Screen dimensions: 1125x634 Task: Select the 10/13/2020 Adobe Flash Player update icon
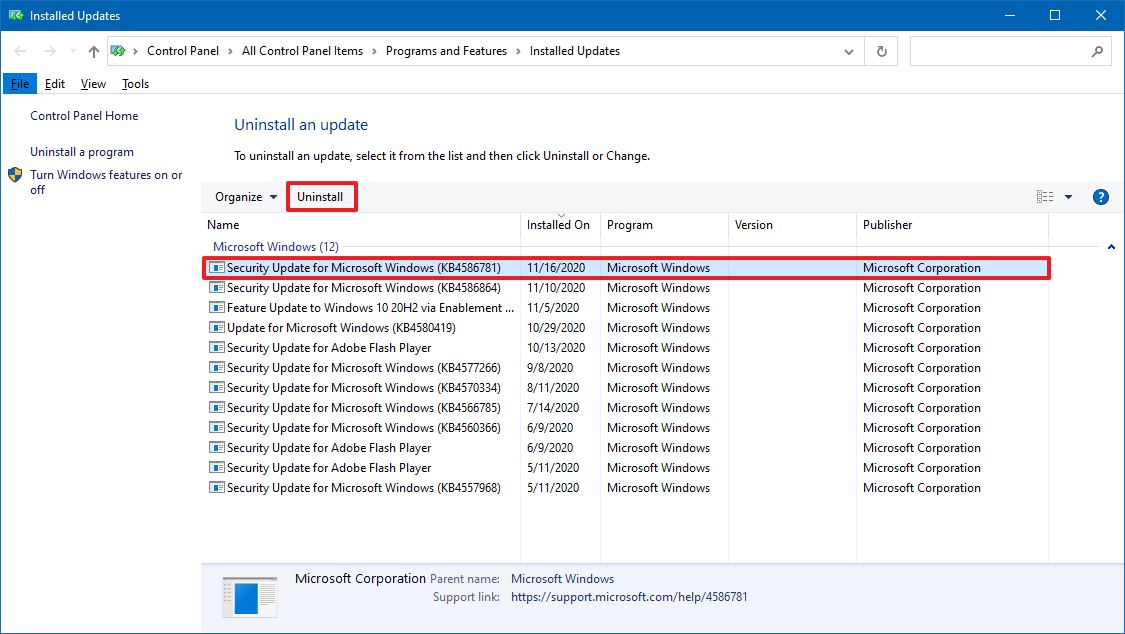(217, 348)
